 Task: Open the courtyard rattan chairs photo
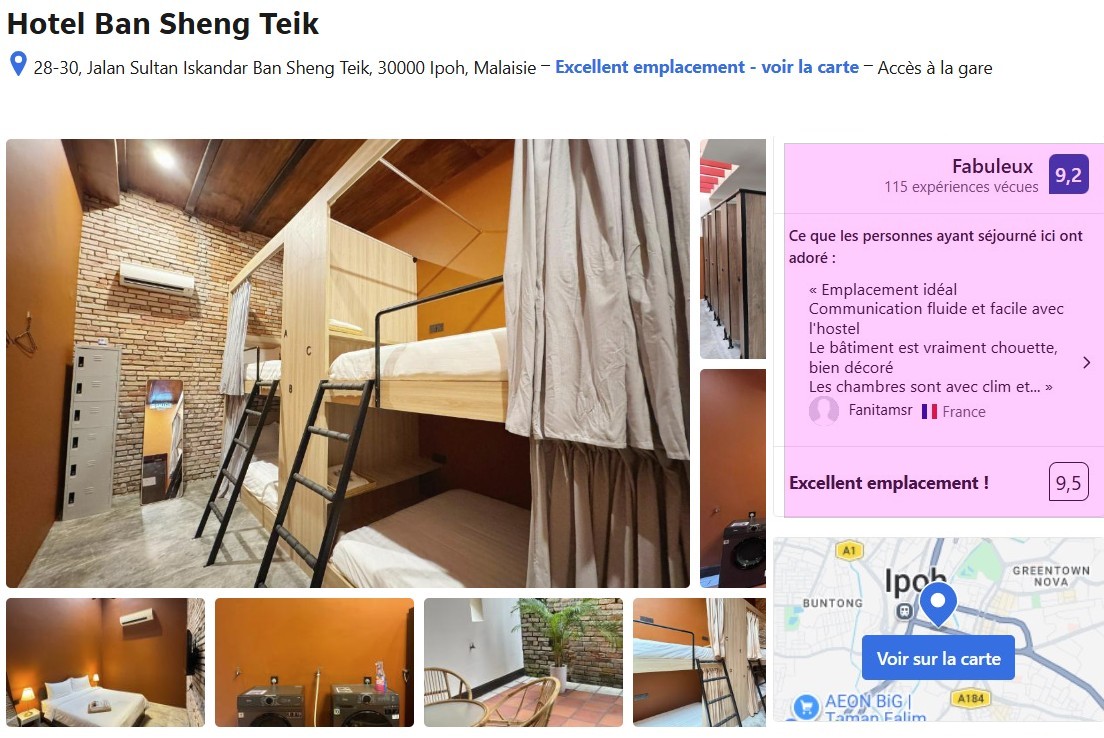[523, 663]
